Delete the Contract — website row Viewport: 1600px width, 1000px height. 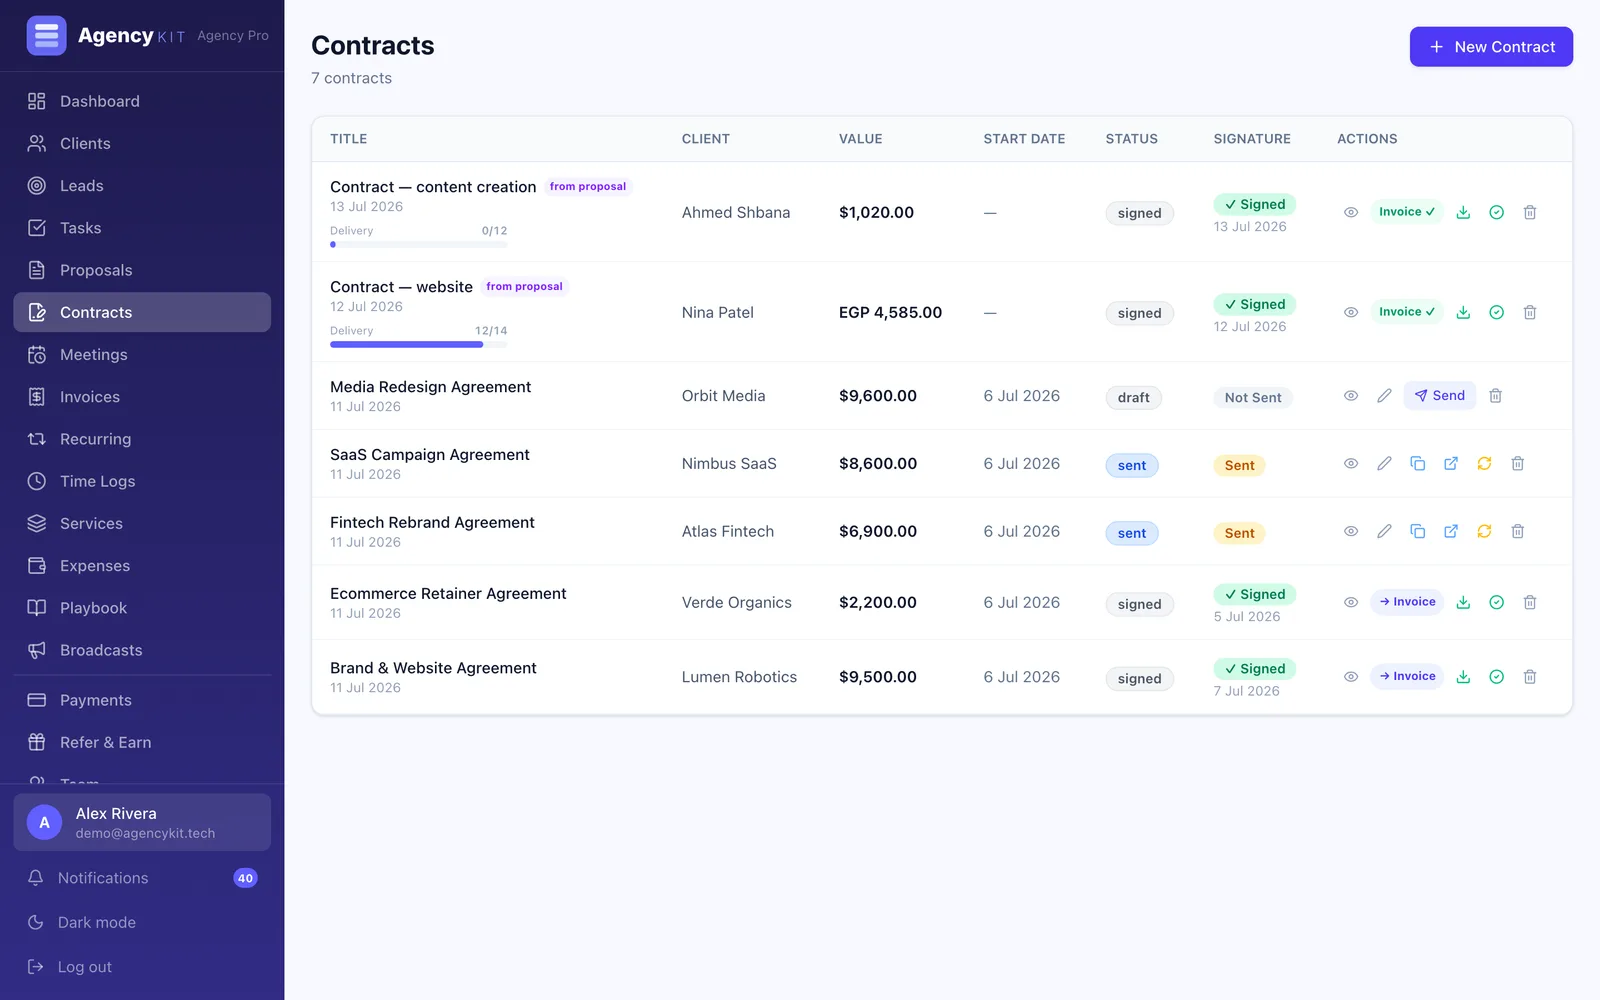(1529, 312)
